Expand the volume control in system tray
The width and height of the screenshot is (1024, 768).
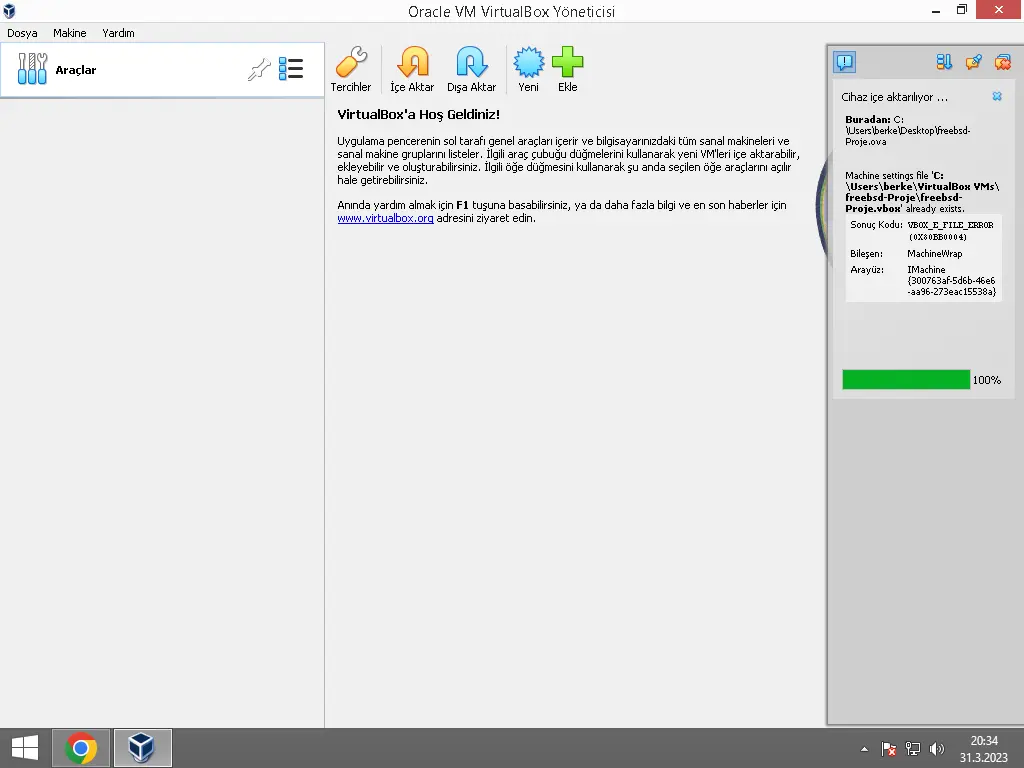pos(936,748)
